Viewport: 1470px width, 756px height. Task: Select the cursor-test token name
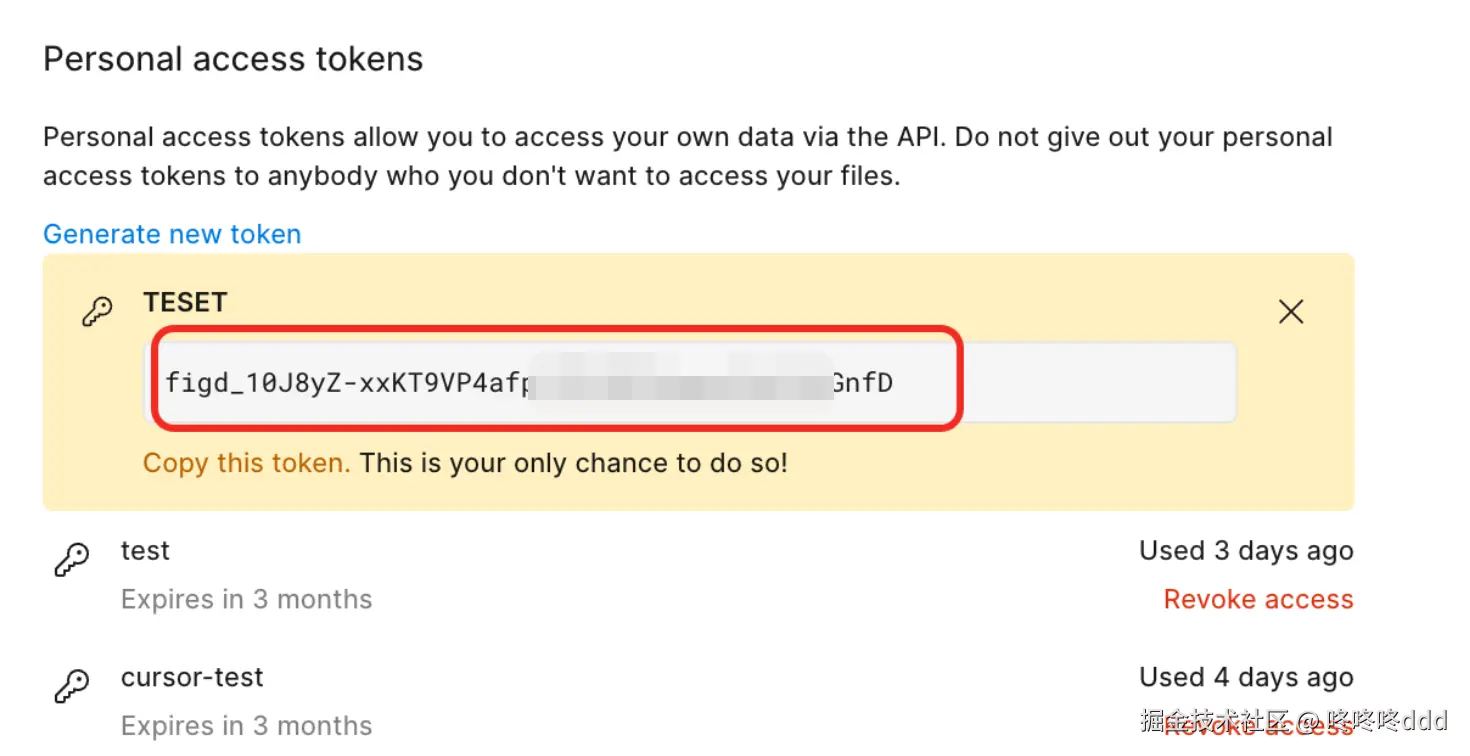tap(192, 677)
